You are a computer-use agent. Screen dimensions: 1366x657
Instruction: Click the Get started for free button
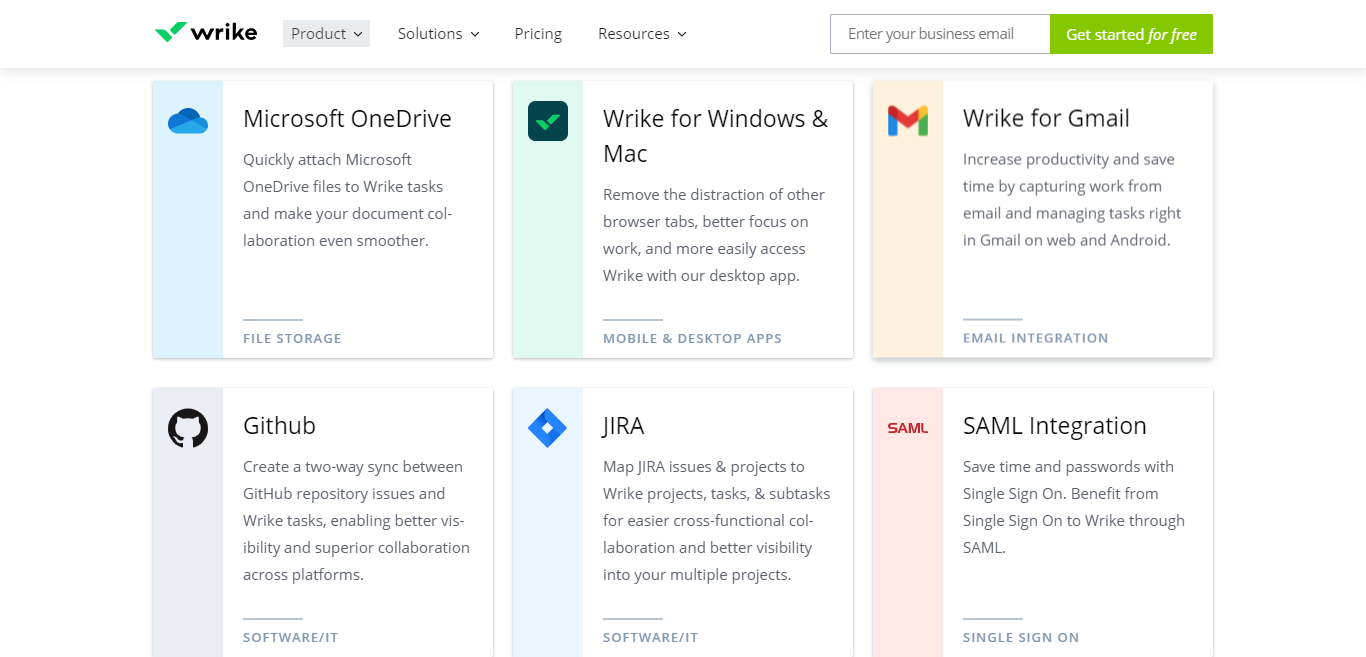[x=1131, y=34]
